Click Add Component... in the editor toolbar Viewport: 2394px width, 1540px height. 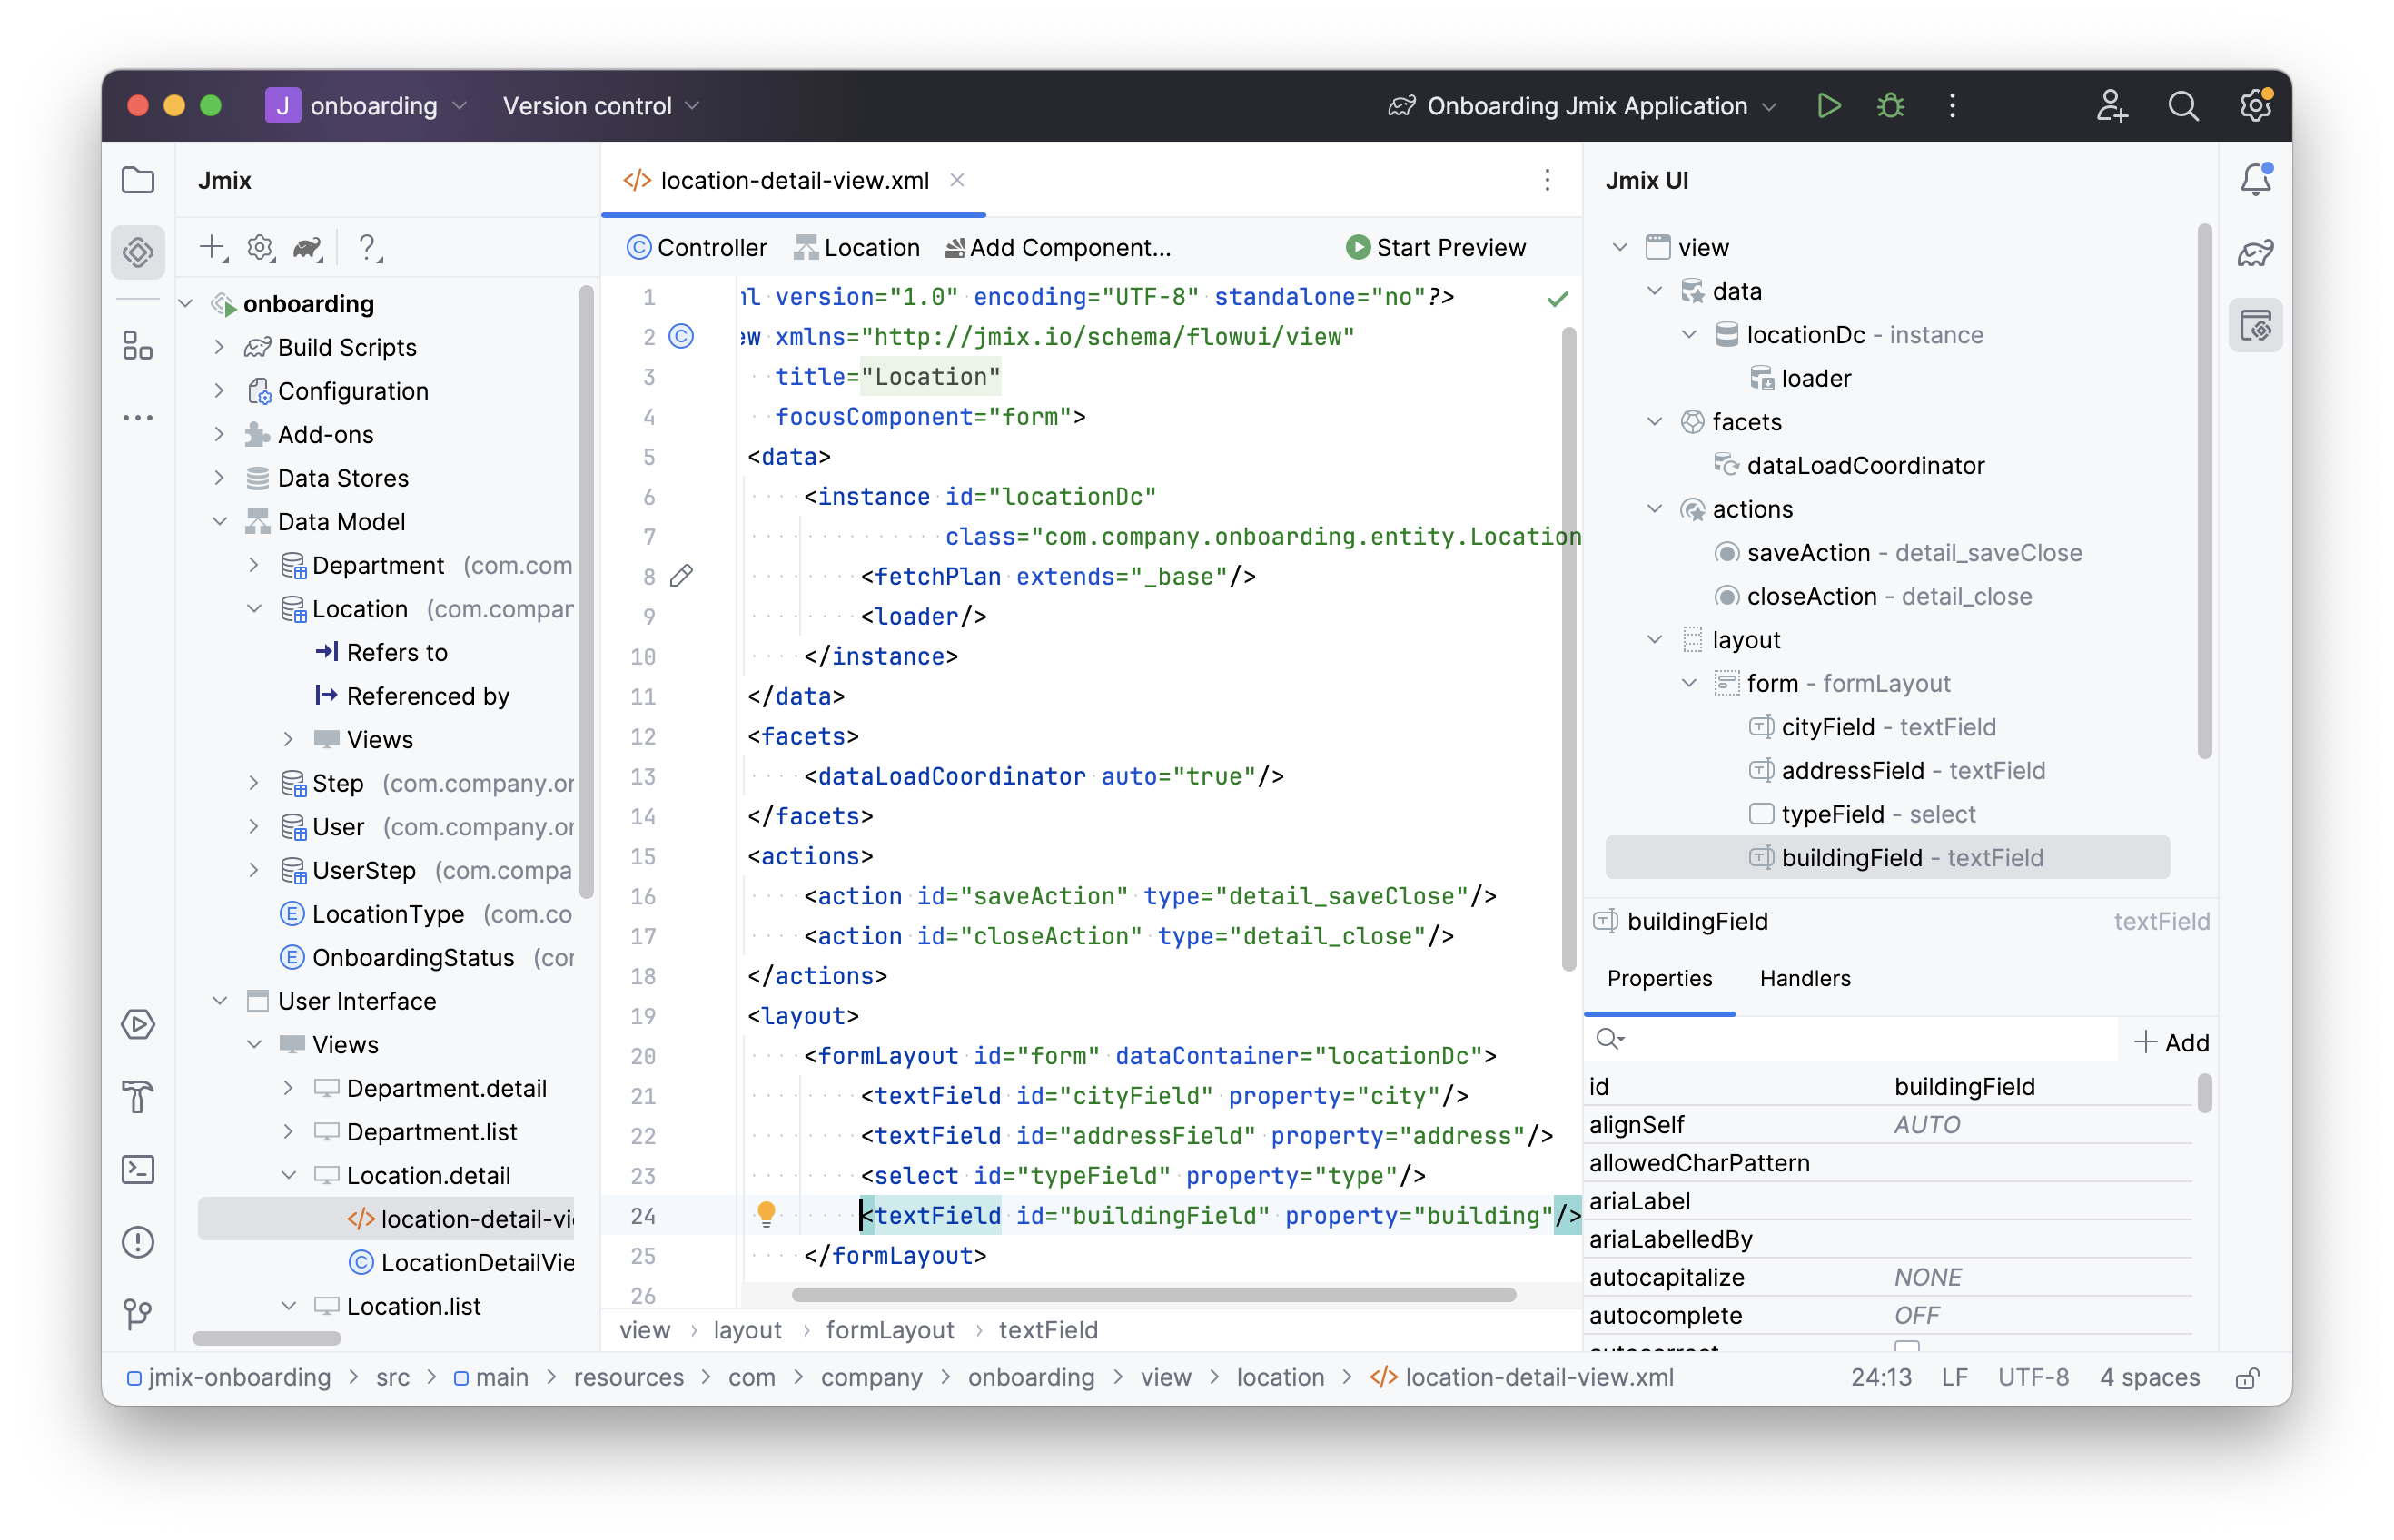click(1058, 247)
